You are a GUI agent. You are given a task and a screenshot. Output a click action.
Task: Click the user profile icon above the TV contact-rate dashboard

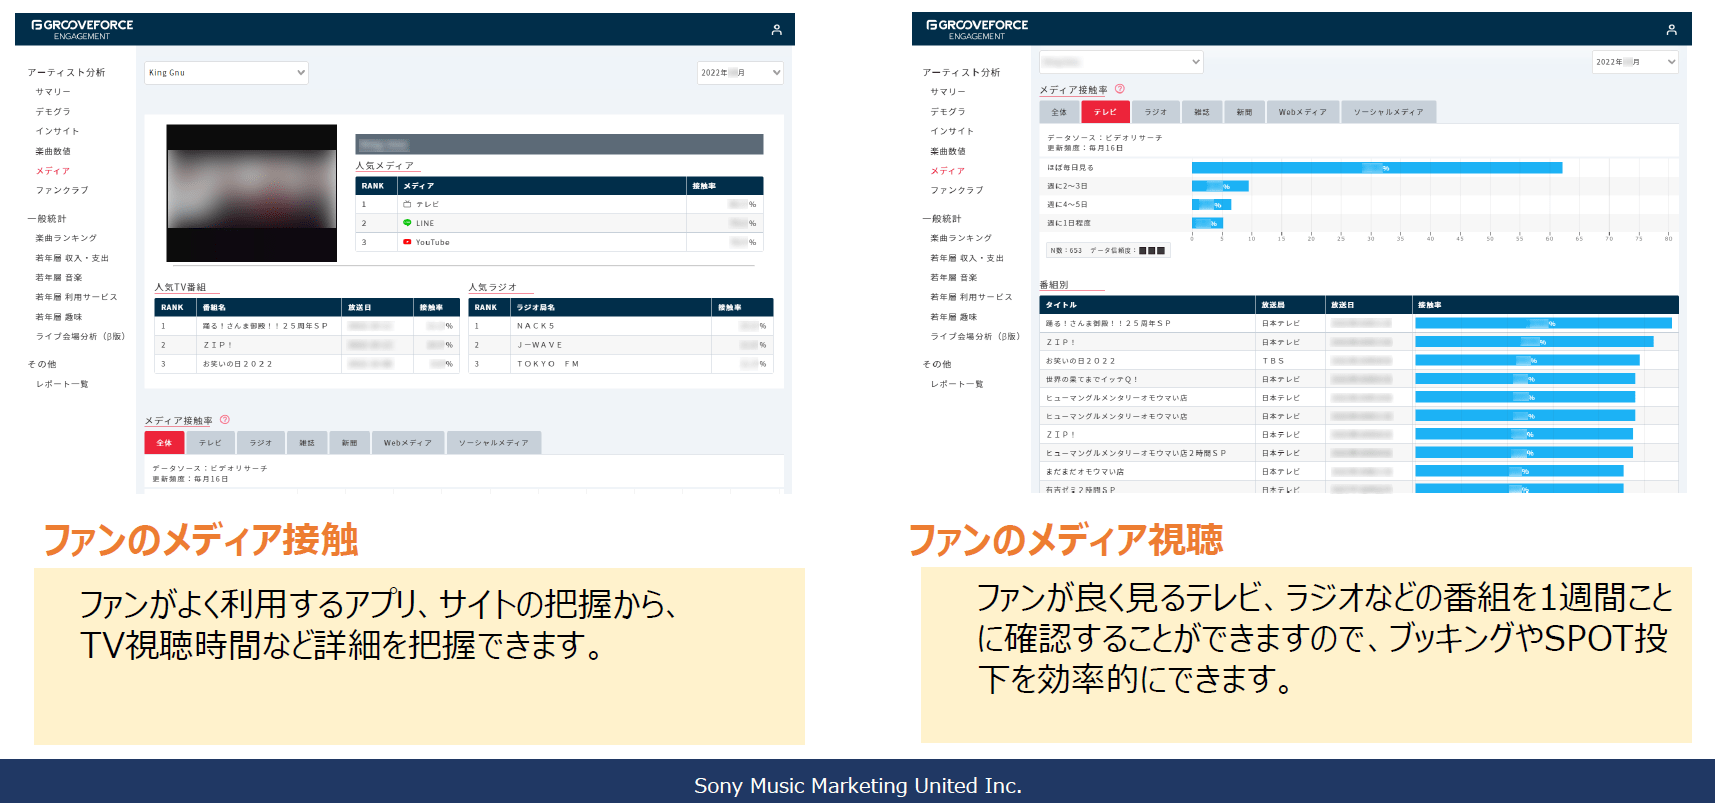click(1671, 30)
